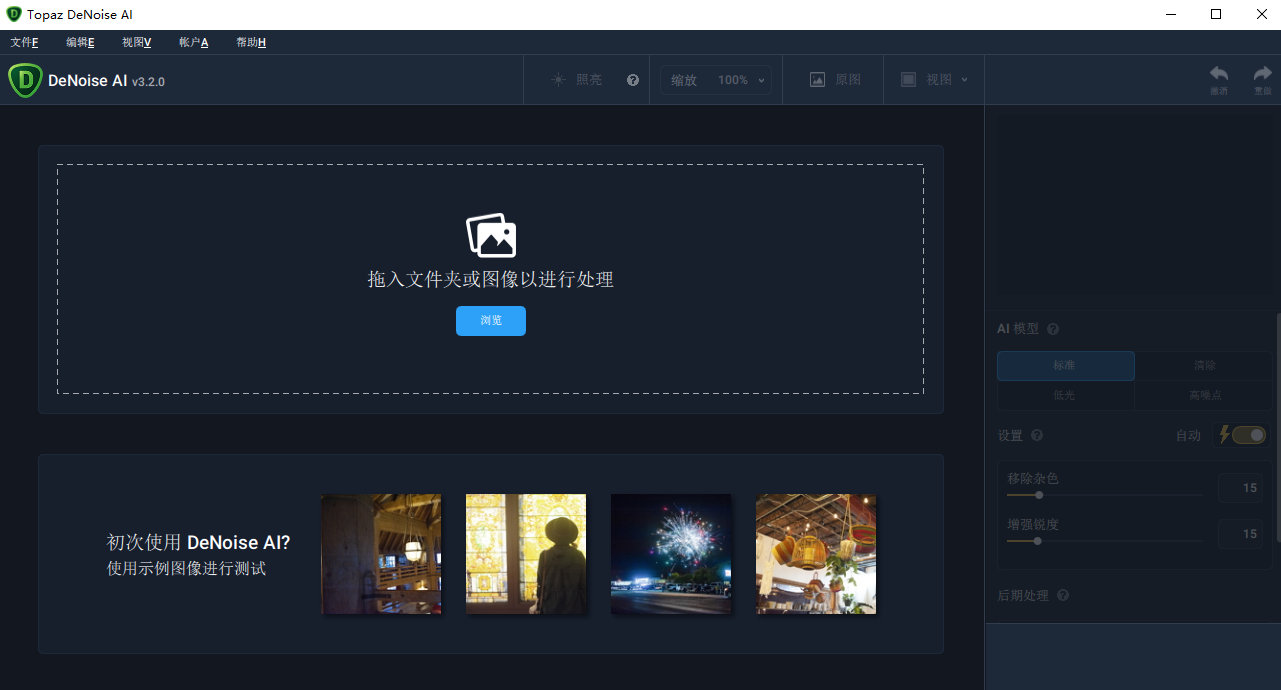Click the 照亮 label in the toolbar
This screenshot has width=1281, height=690.
point(589,80)
